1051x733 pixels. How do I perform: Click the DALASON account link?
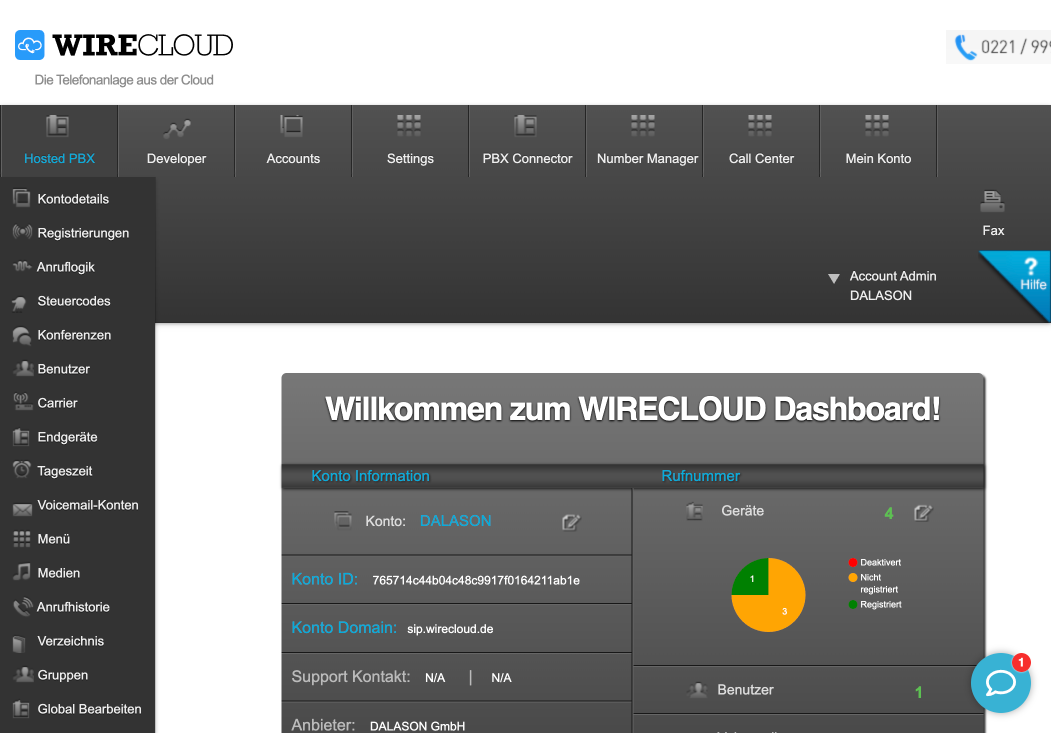click(x=455, y=520)
